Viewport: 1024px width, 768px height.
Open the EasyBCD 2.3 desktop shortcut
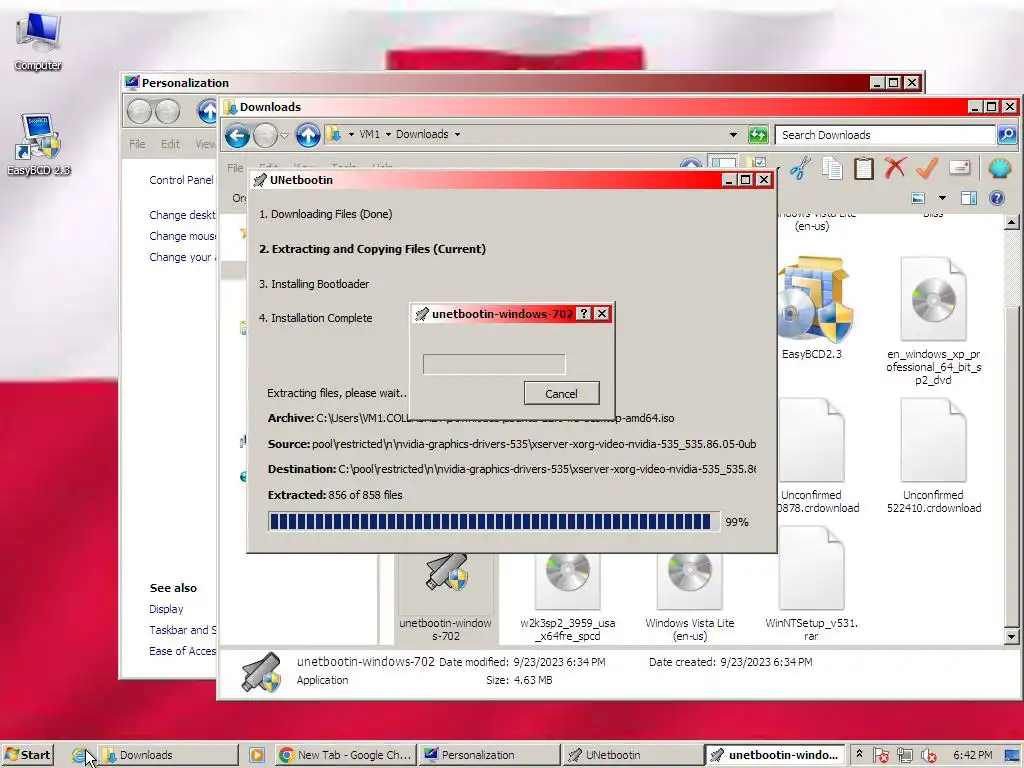pyautogui.click(x=39, y=145)
